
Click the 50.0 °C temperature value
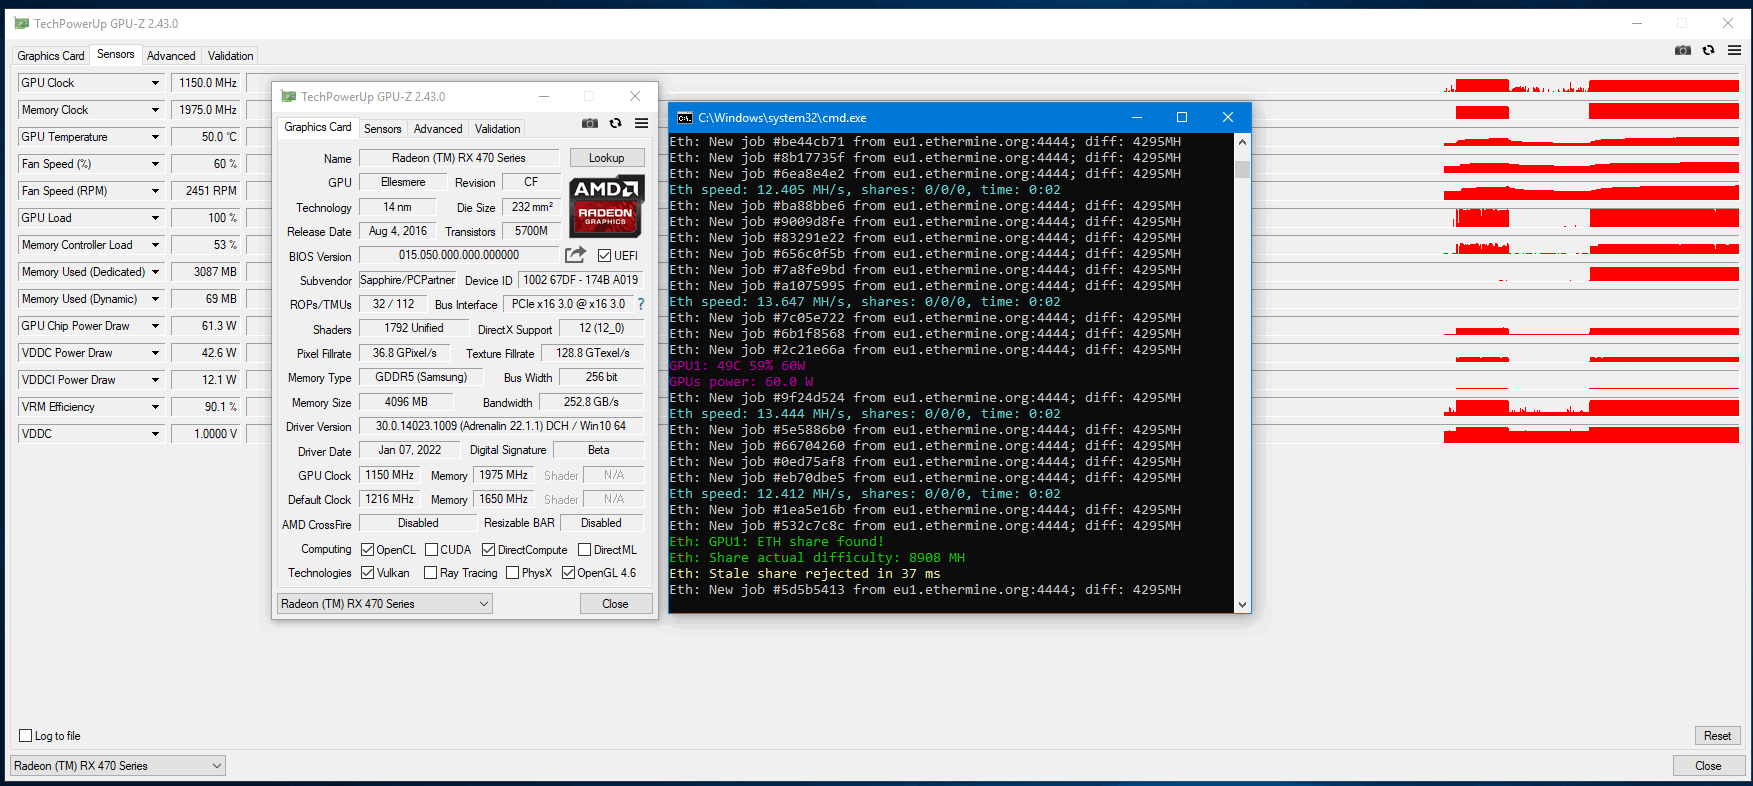[208, 137]
